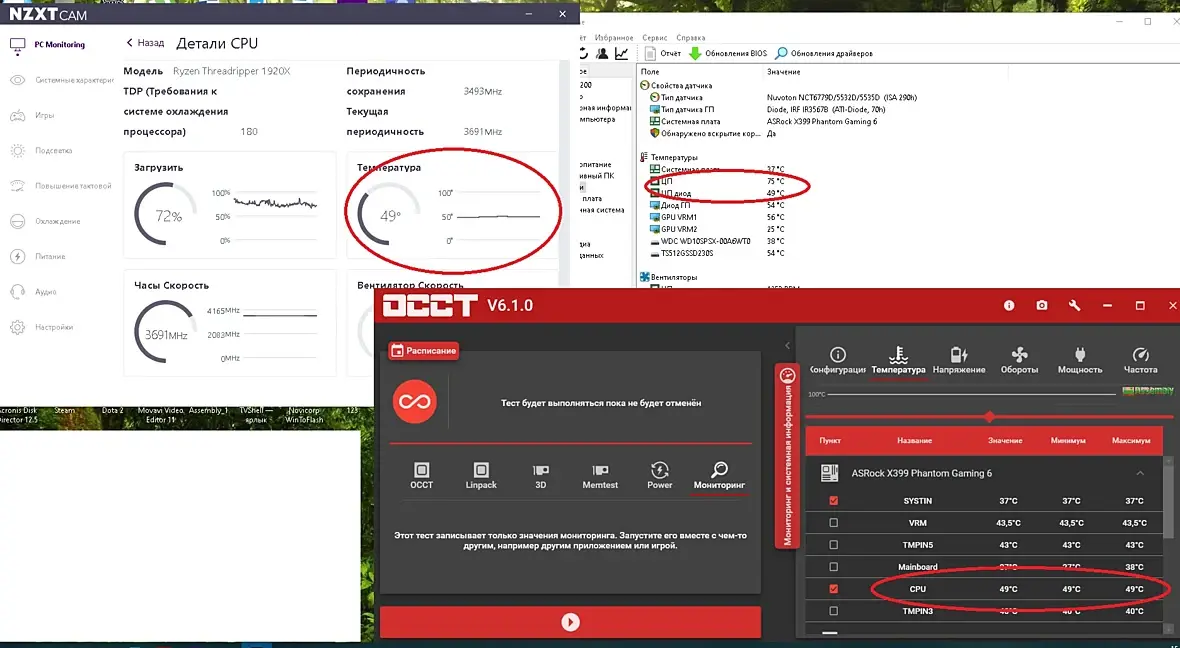Image resolution: width=1180 pixels, height=648 pixels.
Task: Open the Аудио section in NZXT CAM
Action: (x=33, y=291)
